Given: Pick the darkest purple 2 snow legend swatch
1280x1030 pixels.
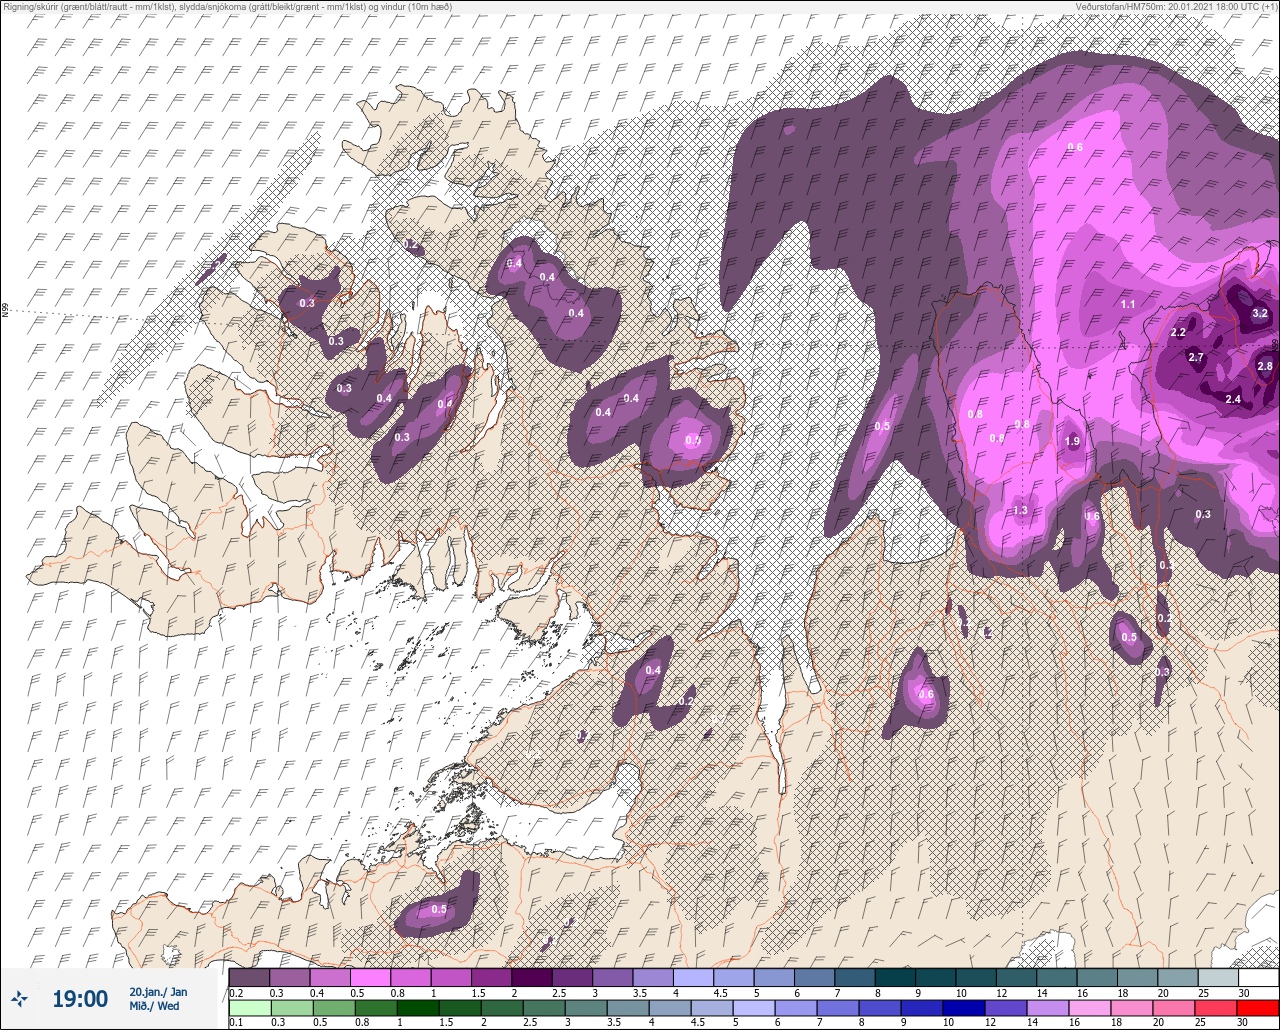Looking at the screenshot, I should (x=532, y=977).
